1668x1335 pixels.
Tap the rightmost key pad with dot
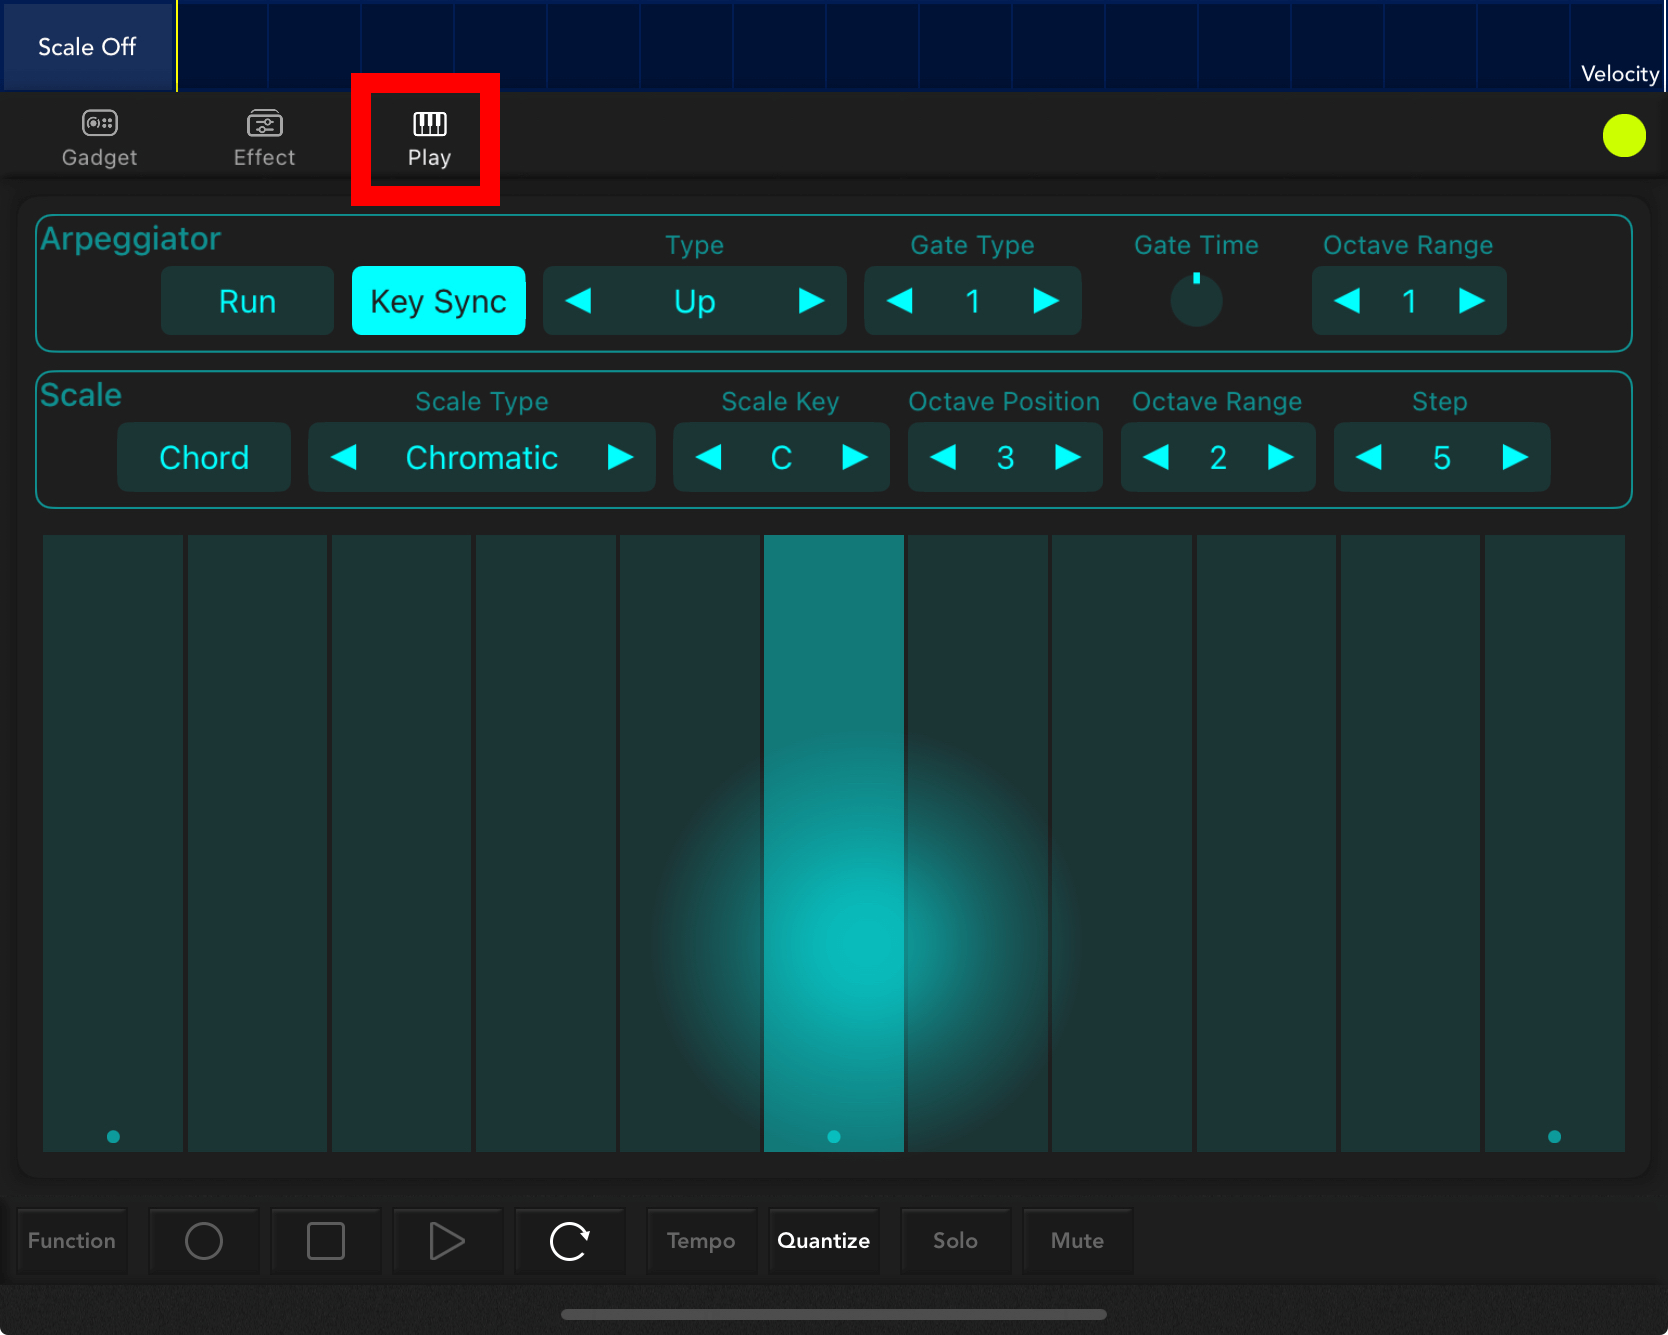(1555, 843)
